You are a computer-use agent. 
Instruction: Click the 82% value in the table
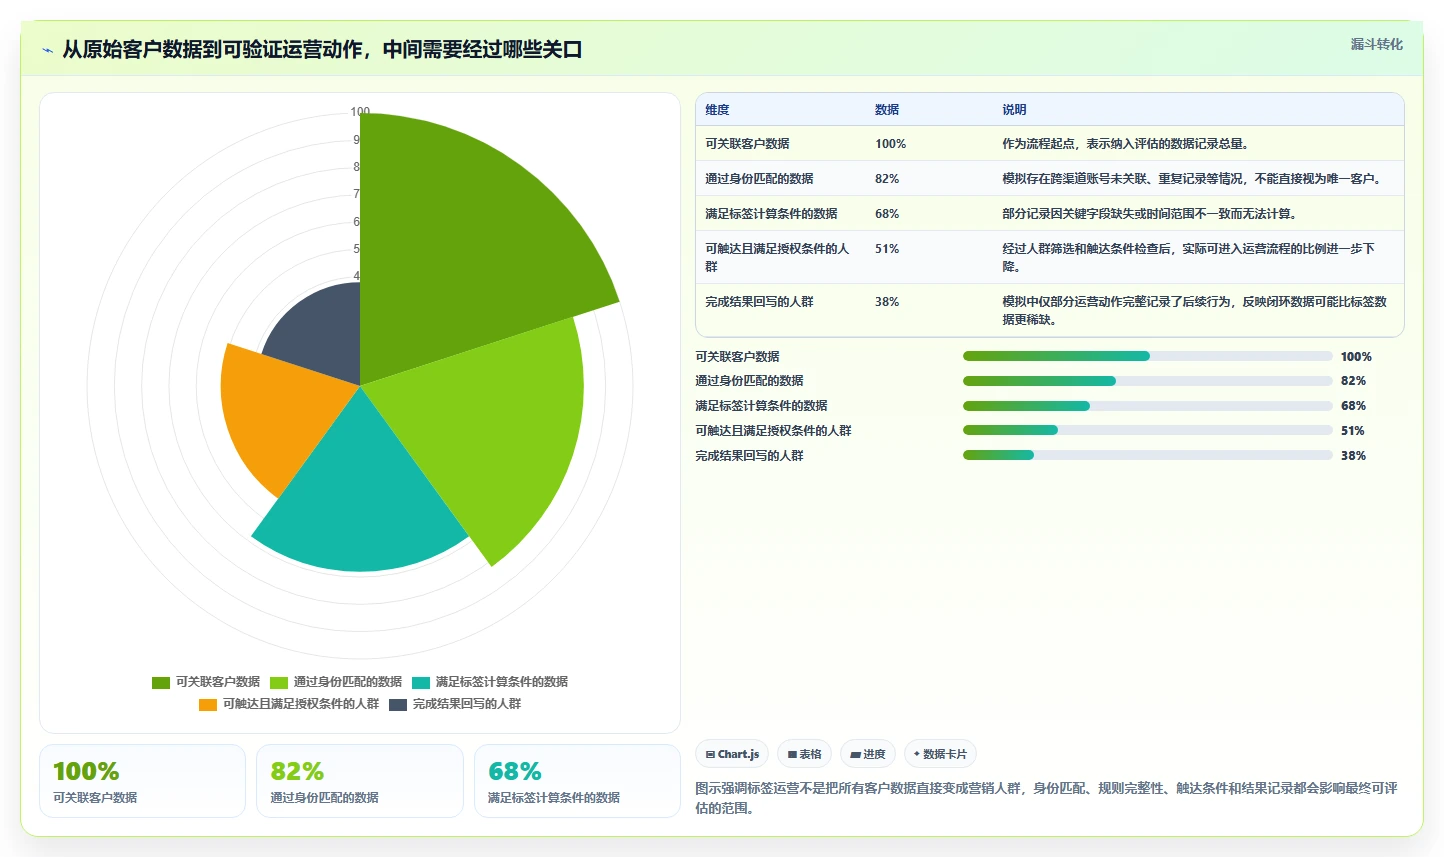[887, 179]
